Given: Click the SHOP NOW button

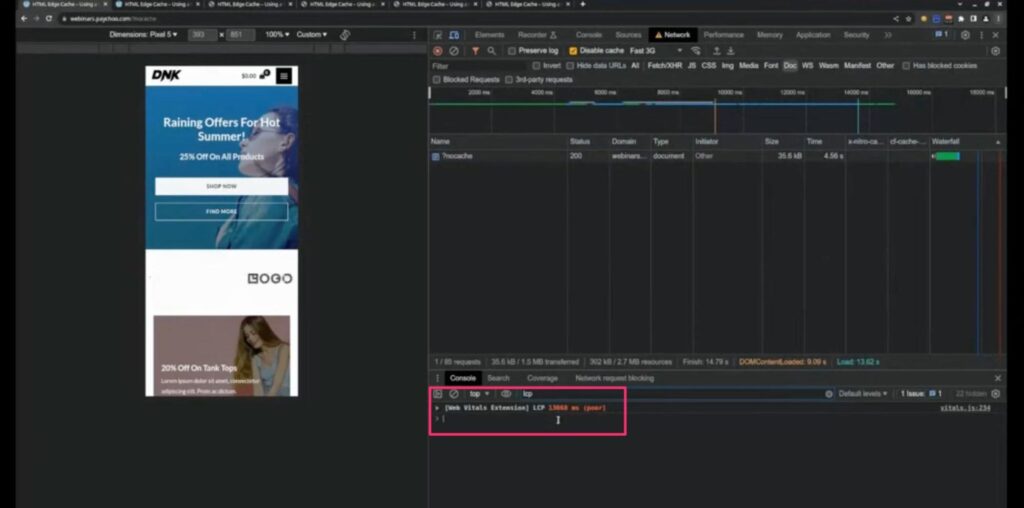Looking at the screenshot, I should (221, 186).
